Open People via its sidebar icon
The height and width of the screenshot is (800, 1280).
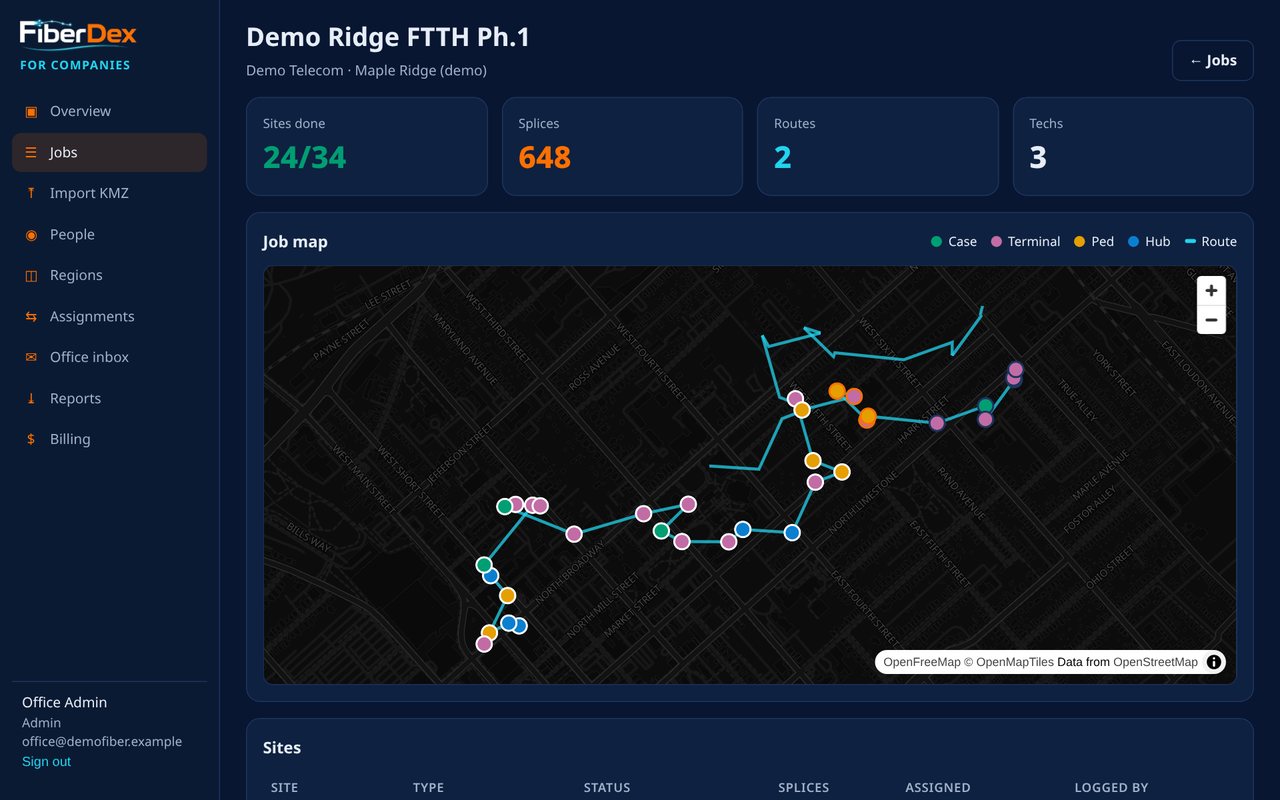pyautogui.click(x=31, y=234)
